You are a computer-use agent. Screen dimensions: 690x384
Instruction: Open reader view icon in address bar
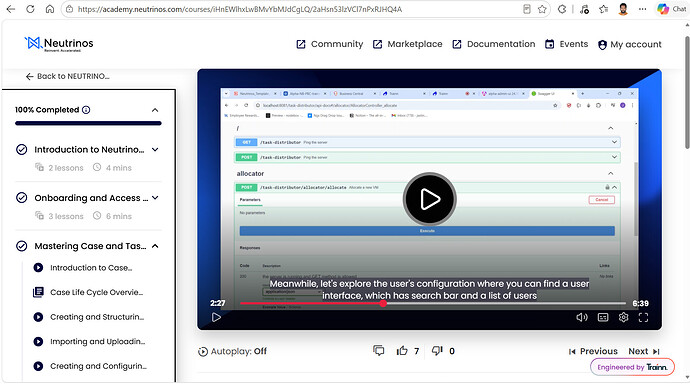coord(527,9)
